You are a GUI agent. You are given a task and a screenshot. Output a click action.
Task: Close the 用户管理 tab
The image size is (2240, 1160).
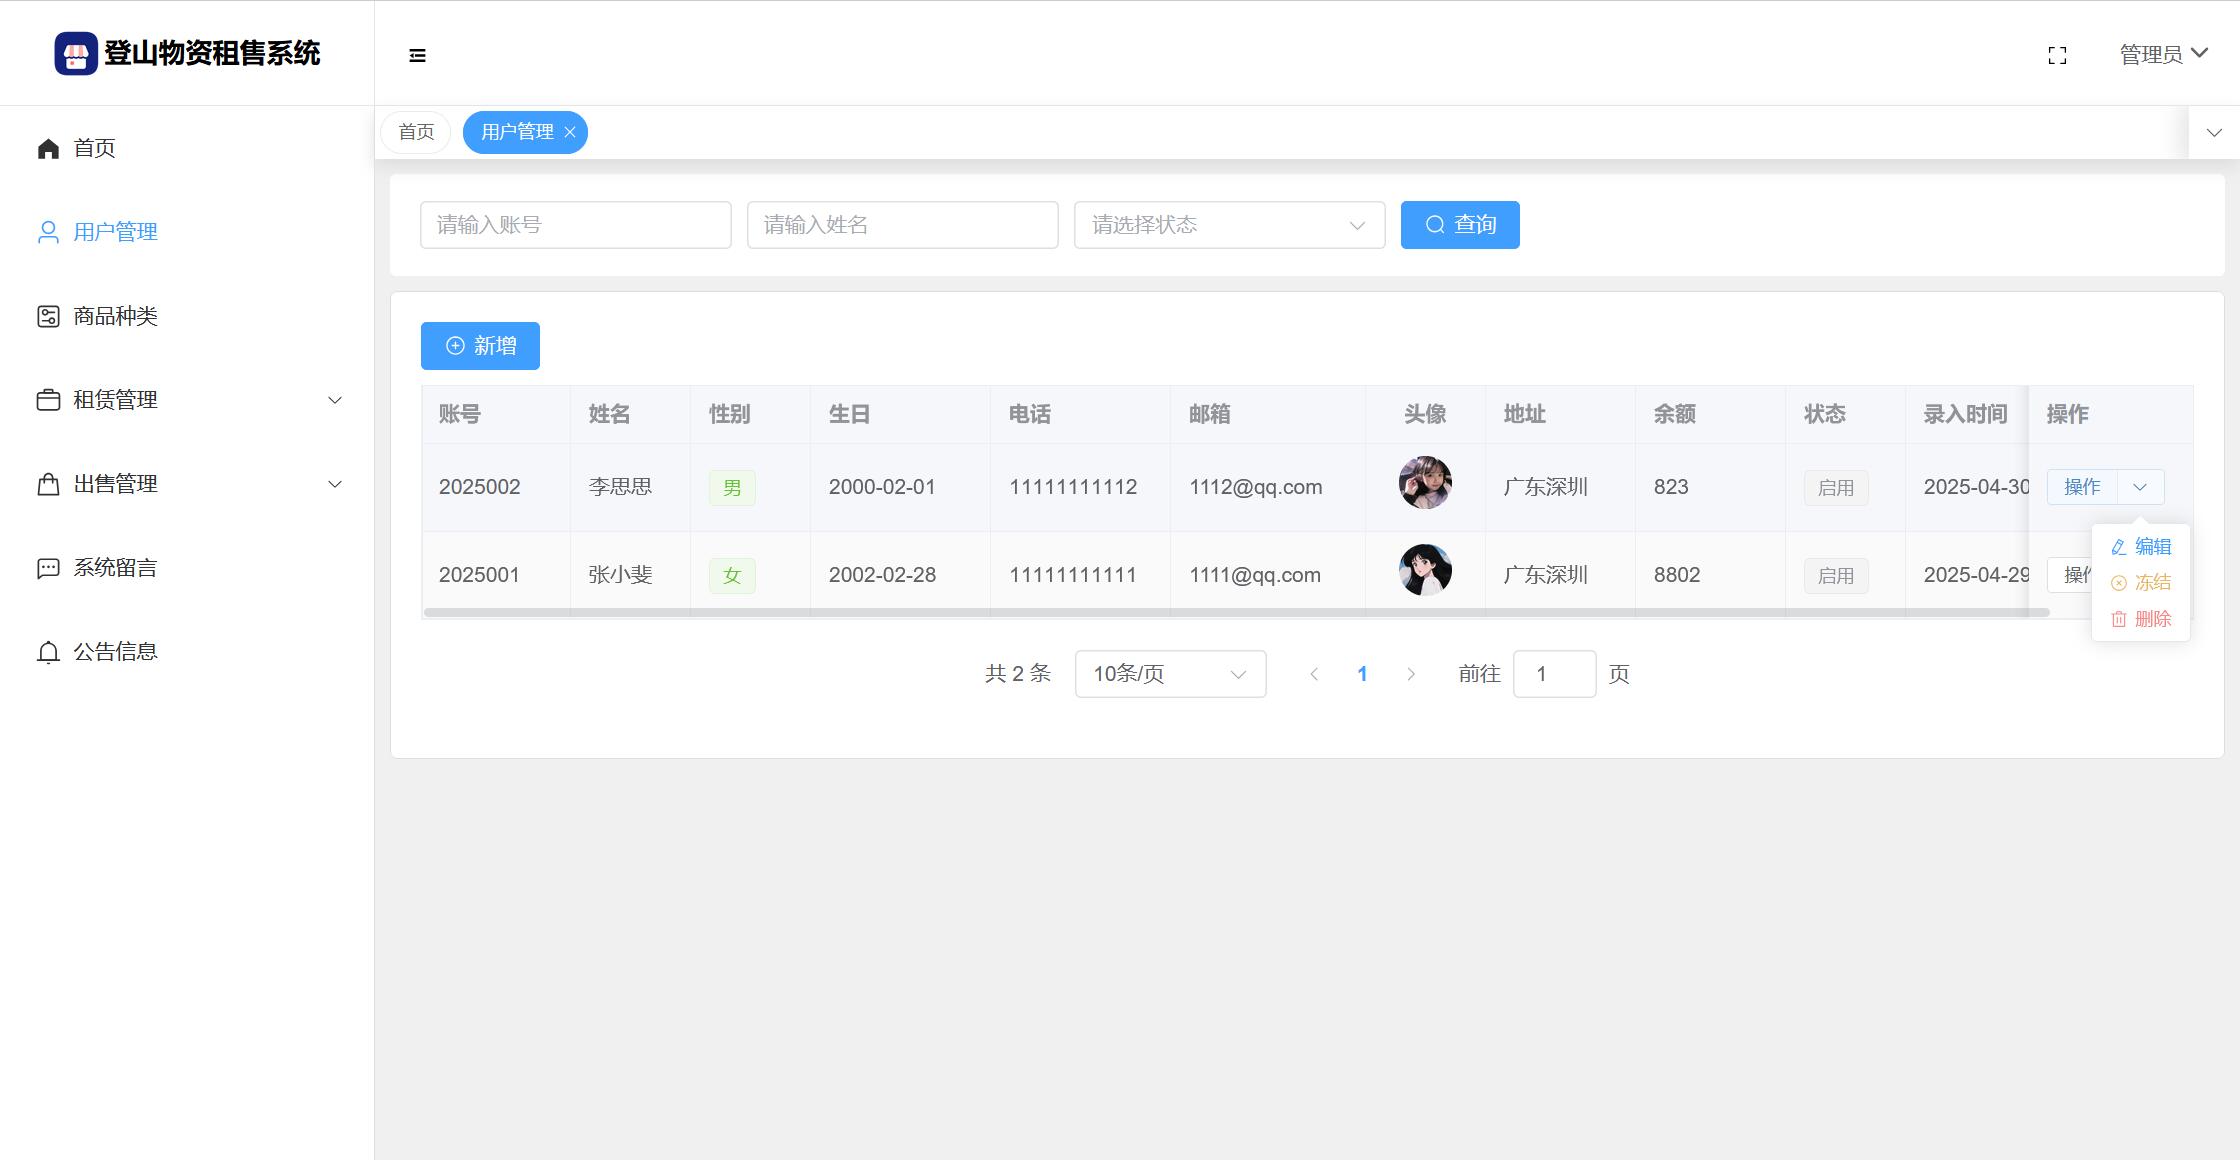(570, 133)
